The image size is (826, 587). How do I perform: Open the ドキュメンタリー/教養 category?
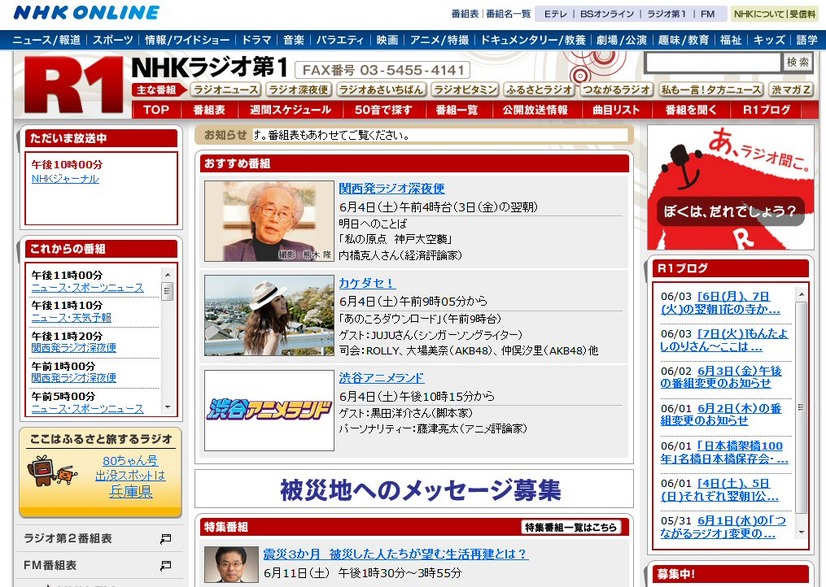[533, 40]
